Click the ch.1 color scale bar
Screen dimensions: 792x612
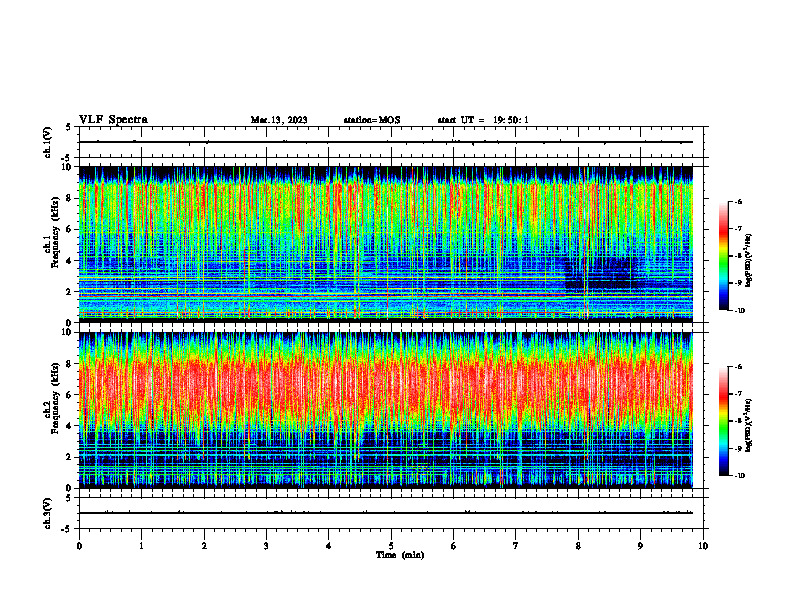tap(723, 256)
